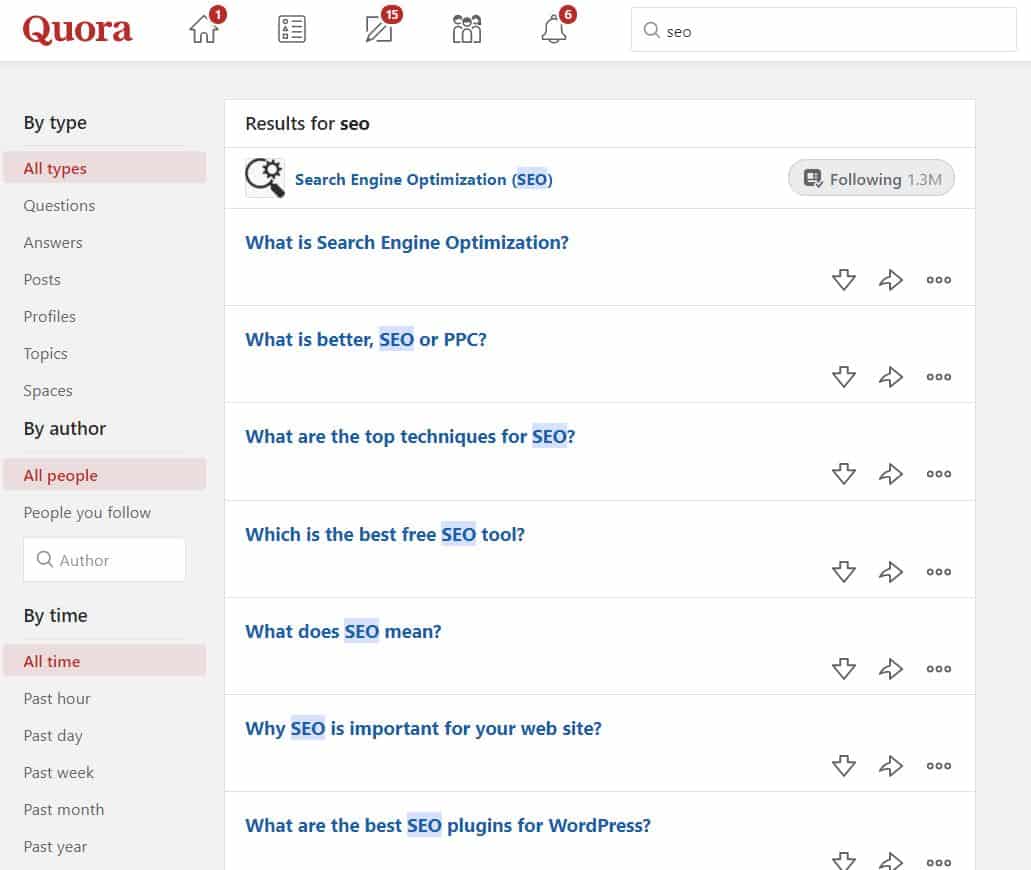Downvote the What does SEO mean question
This screenshot has height=870, width=1031.
pos(844,669)
